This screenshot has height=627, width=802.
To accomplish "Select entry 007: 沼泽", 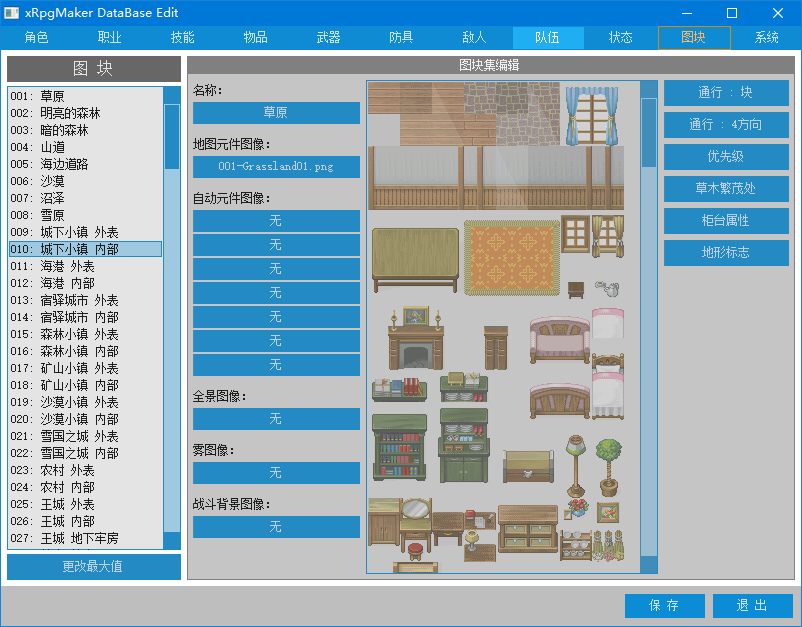I will click(x=86, y=198).
